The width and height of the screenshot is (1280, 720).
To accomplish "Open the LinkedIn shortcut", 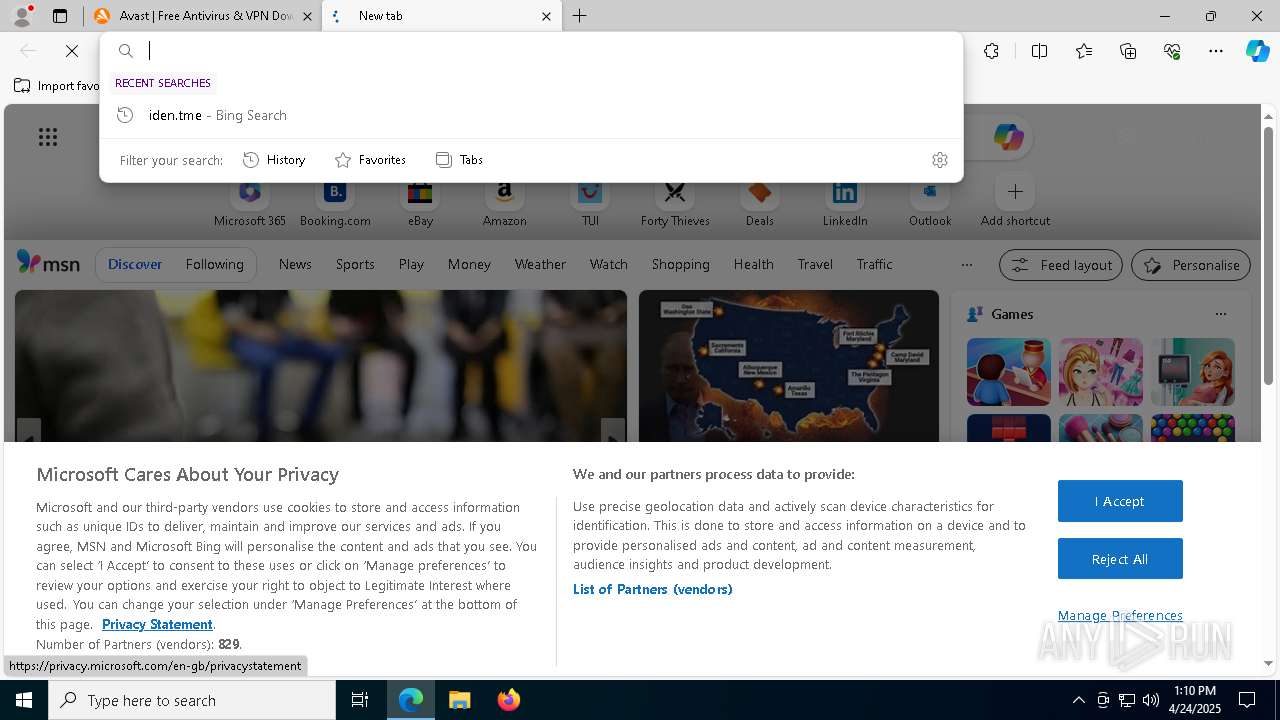I will [x=845, y=203].
